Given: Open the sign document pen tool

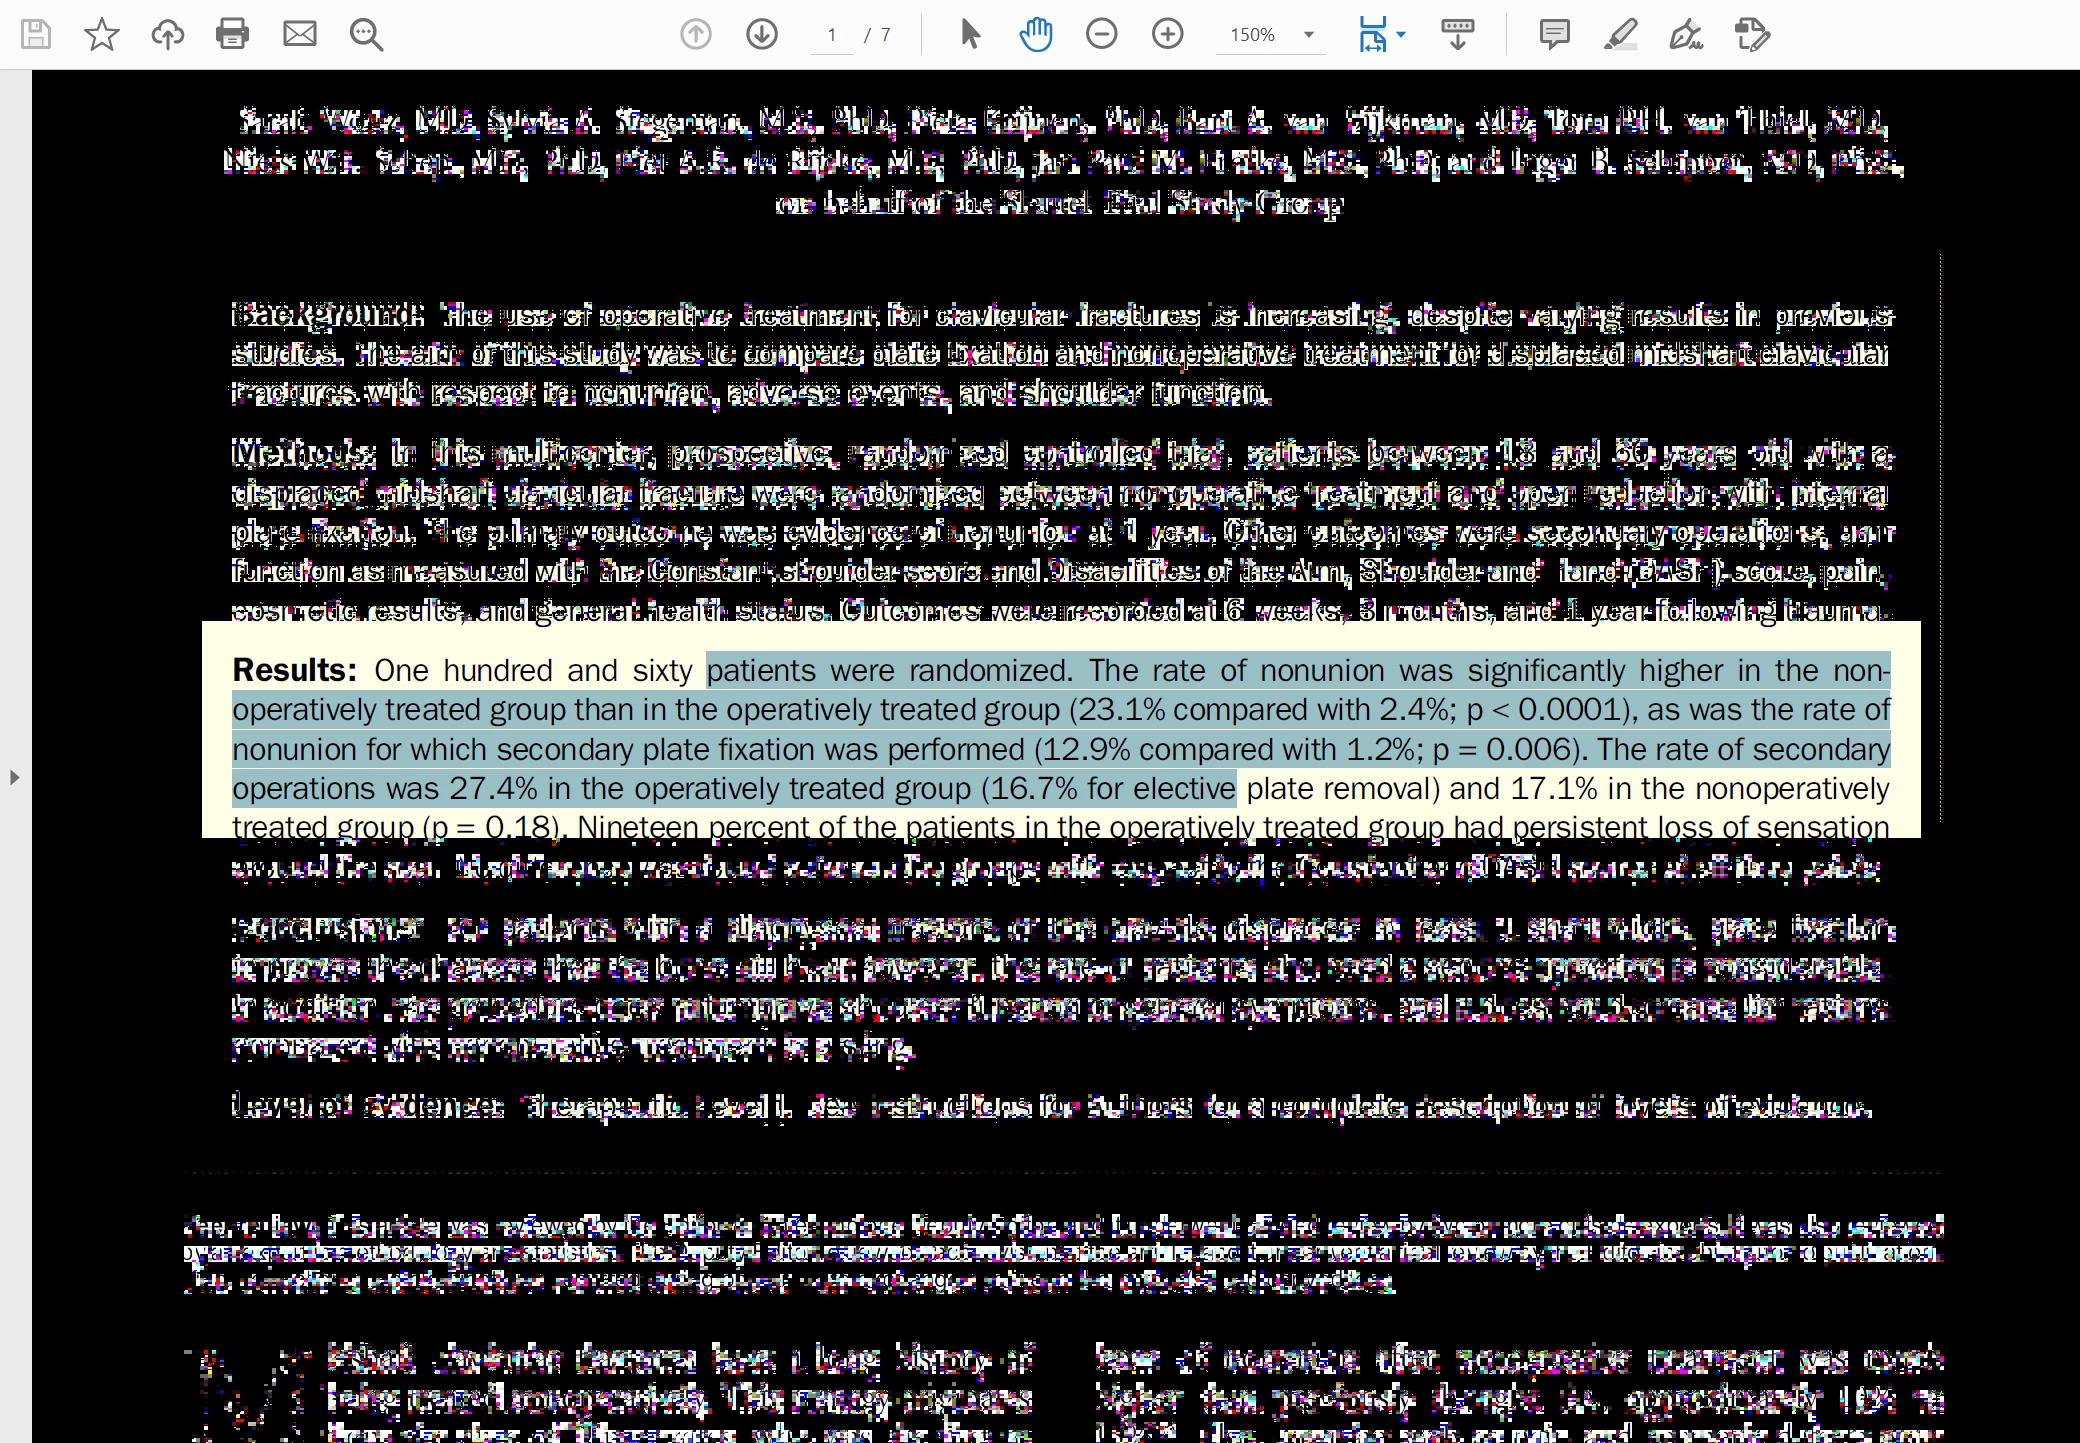Looking at the screenshot, I should (1686, 34).
